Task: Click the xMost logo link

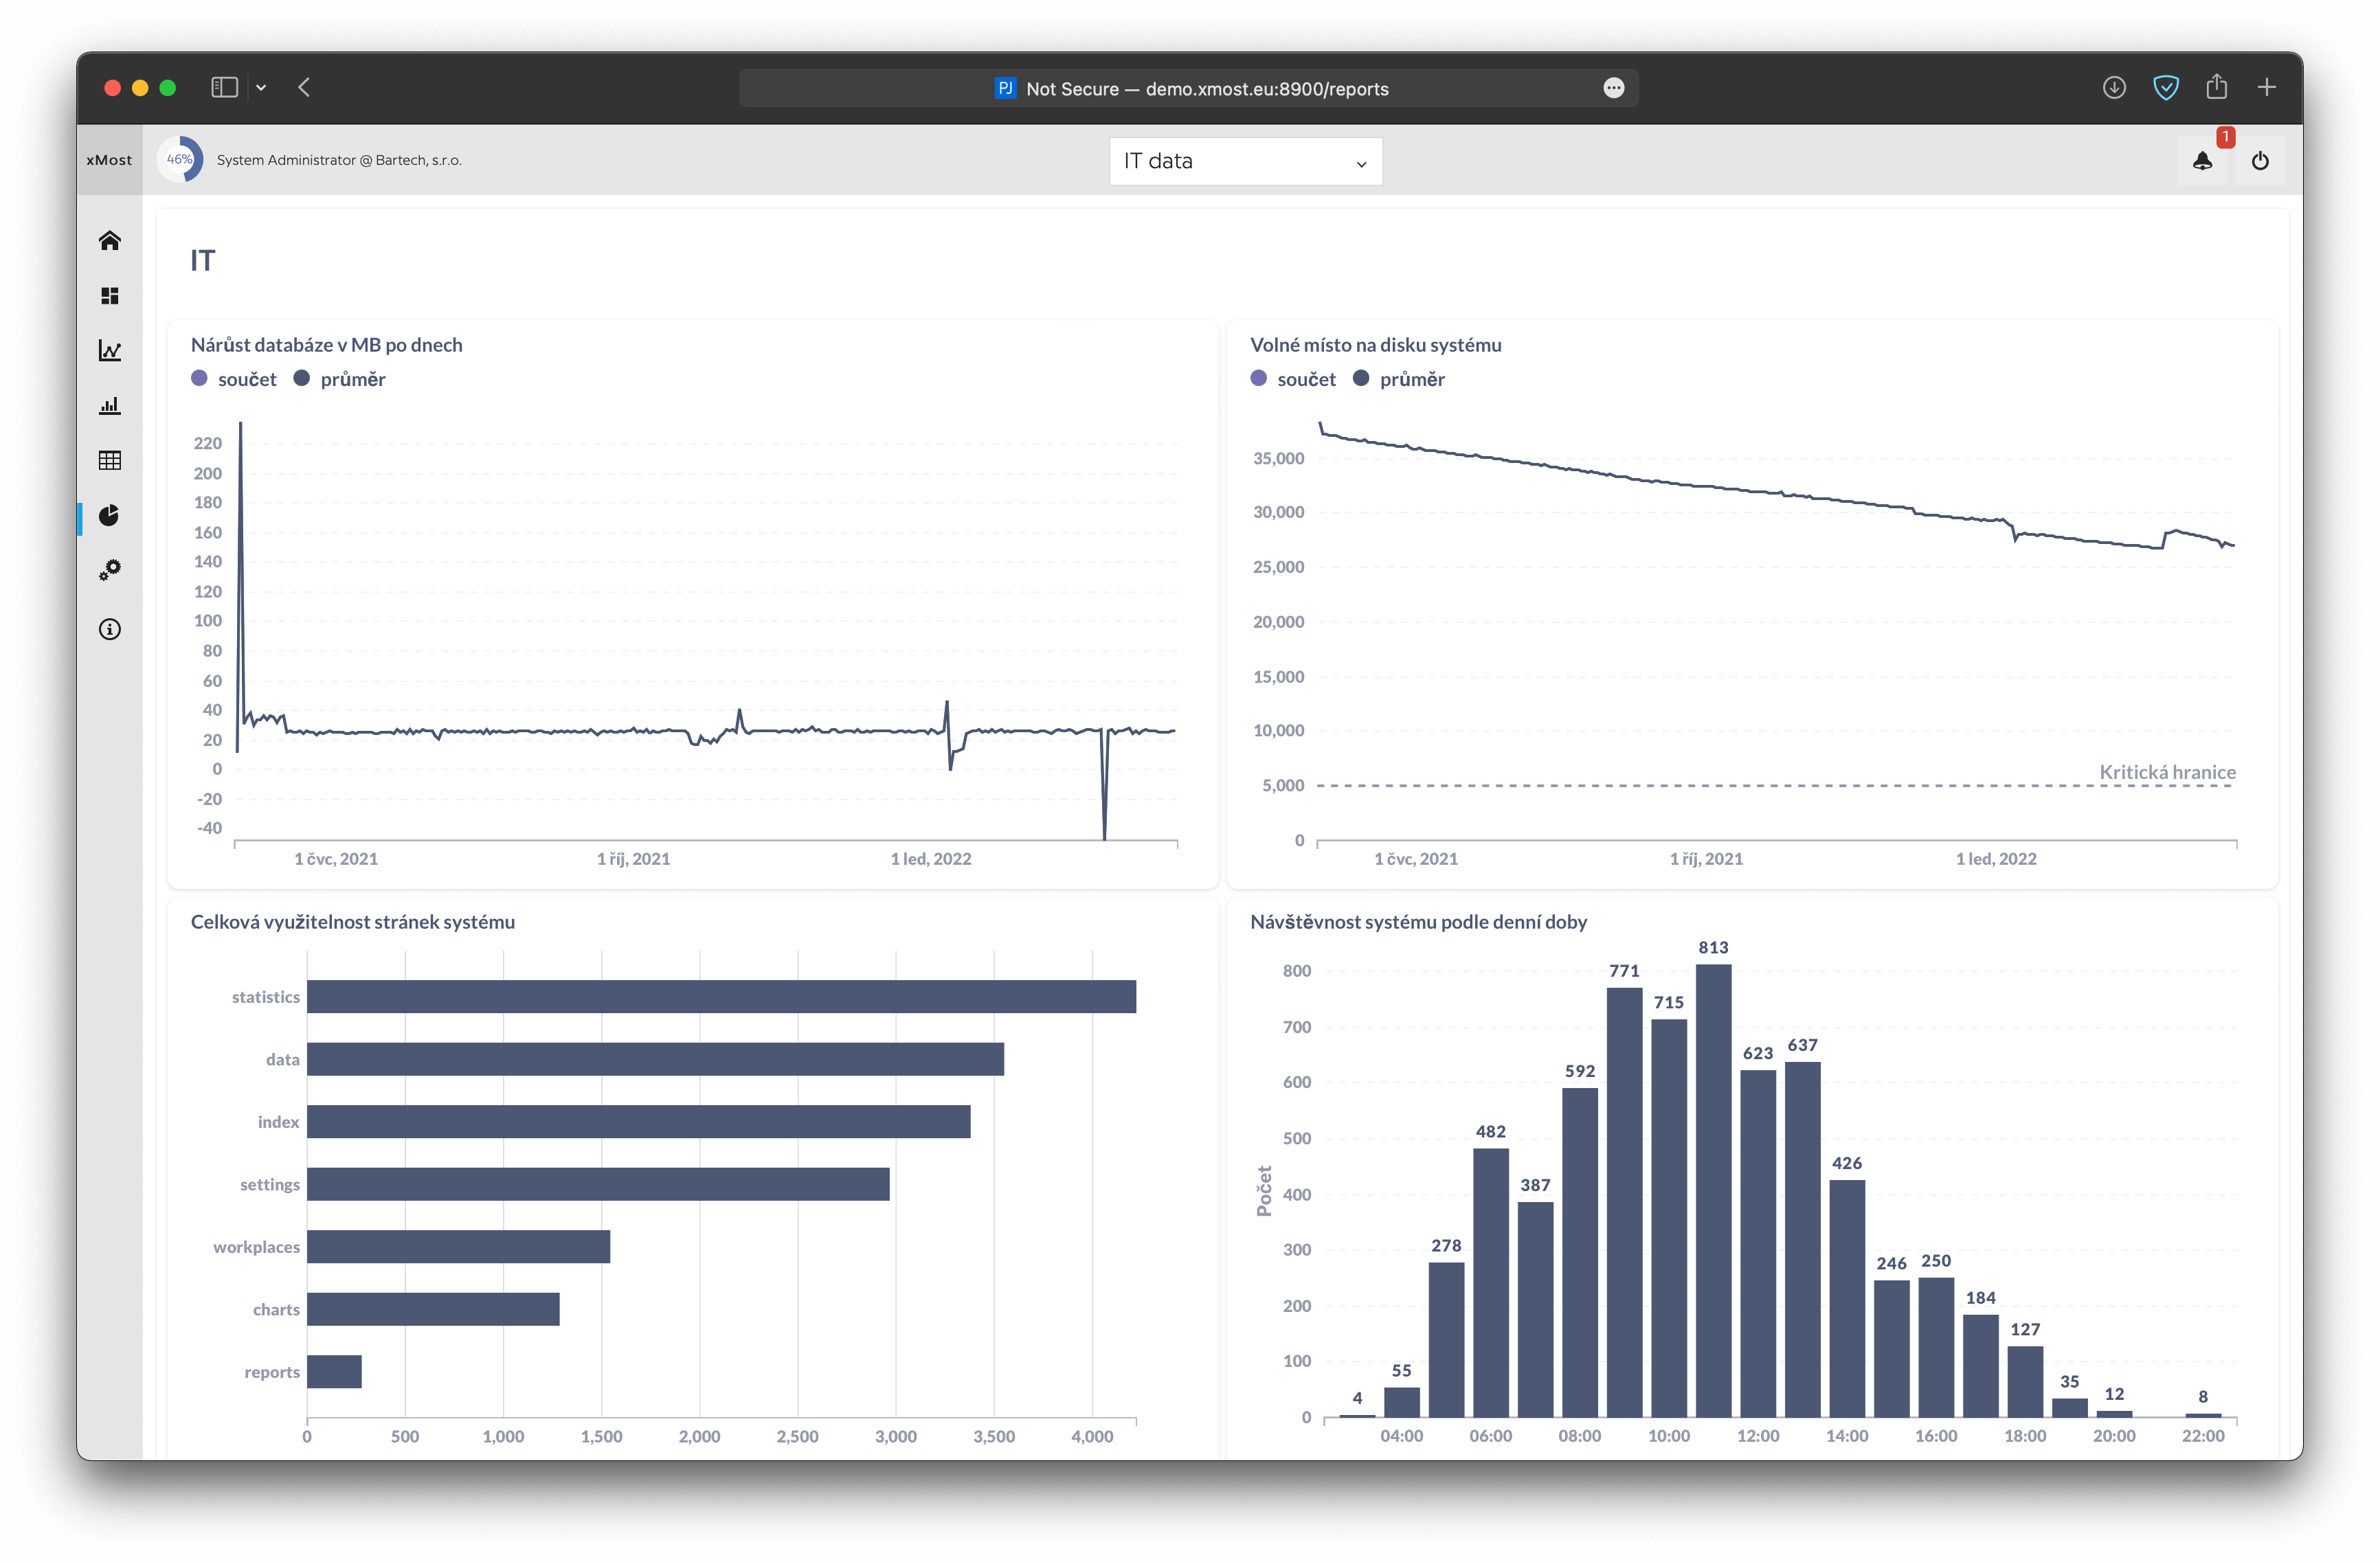Action: tap(109, 160)
